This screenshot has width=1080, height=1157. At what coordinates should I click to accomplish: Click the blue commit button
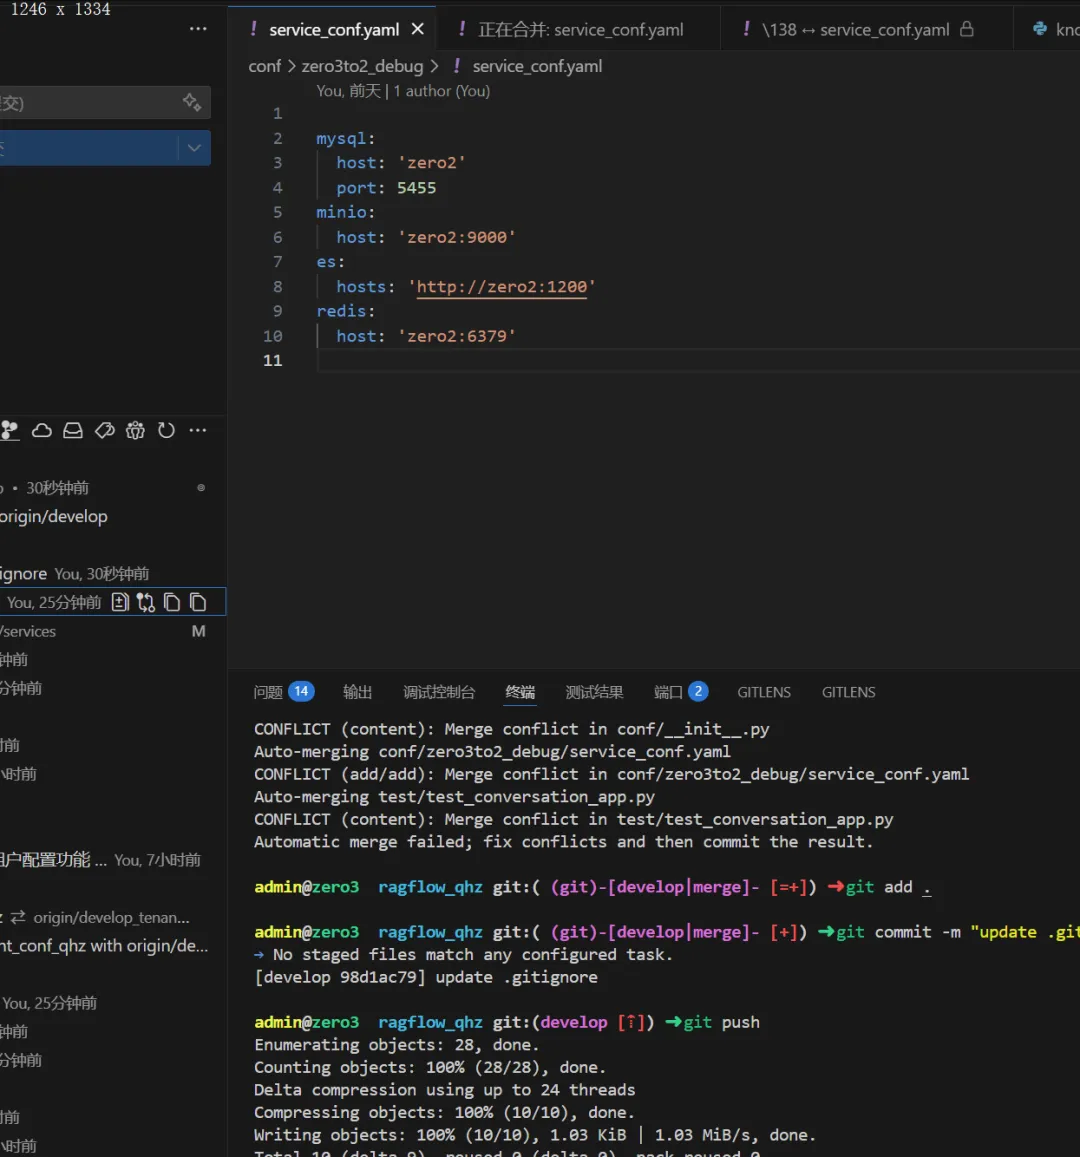coord(89,148)
